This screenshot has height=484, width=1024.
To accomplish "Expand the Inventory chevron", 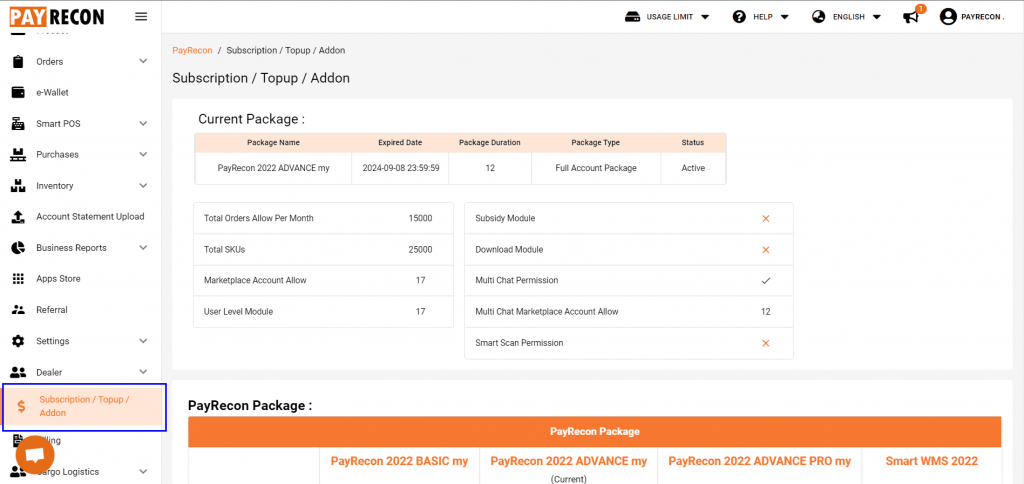I will [x=144, y=186].
